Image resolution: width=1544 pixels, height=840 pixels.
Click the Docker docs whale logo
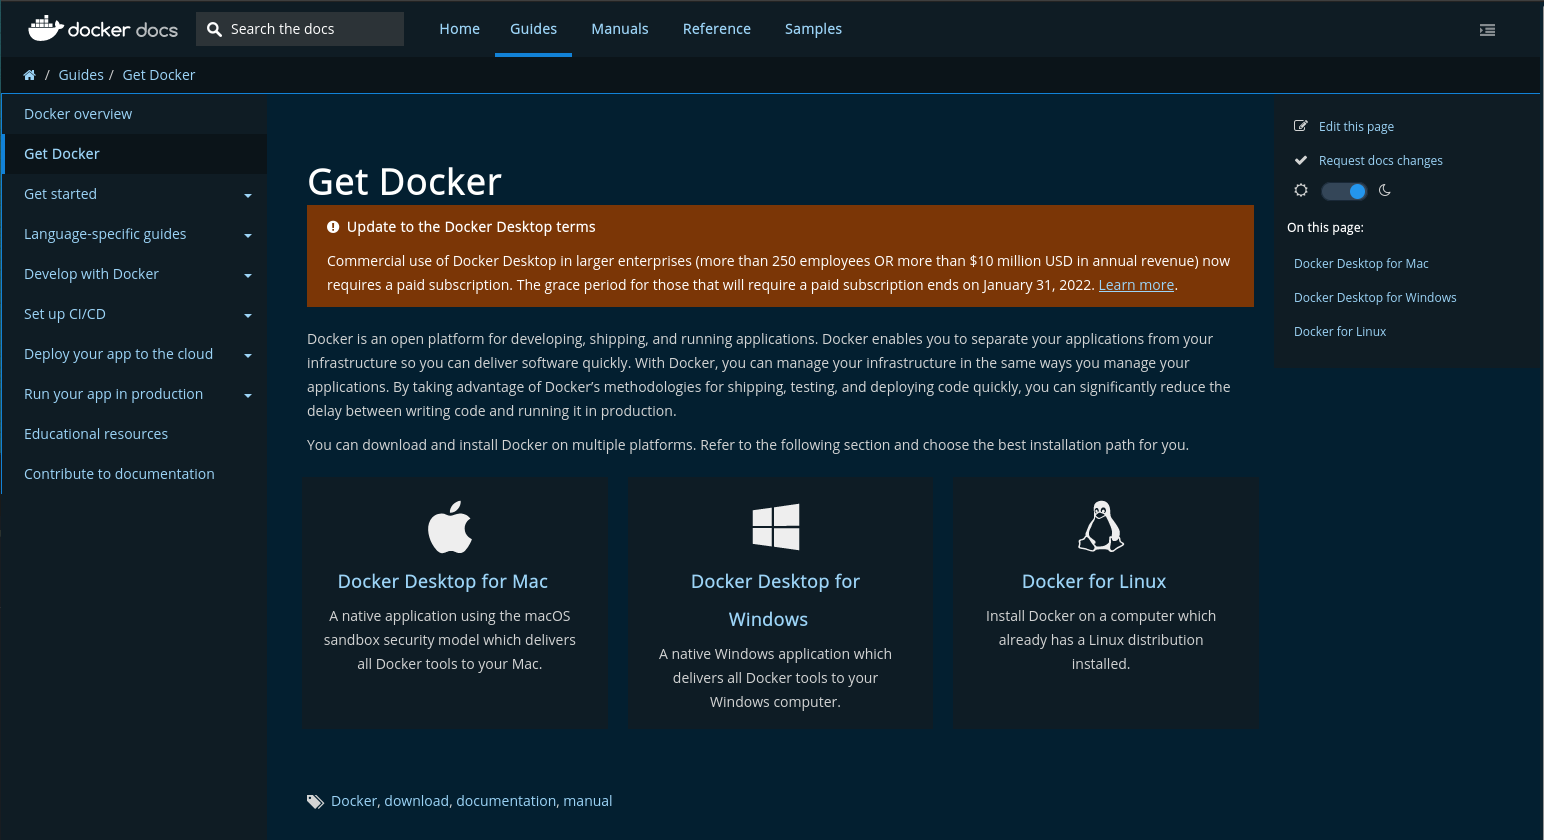pos(103,29)
